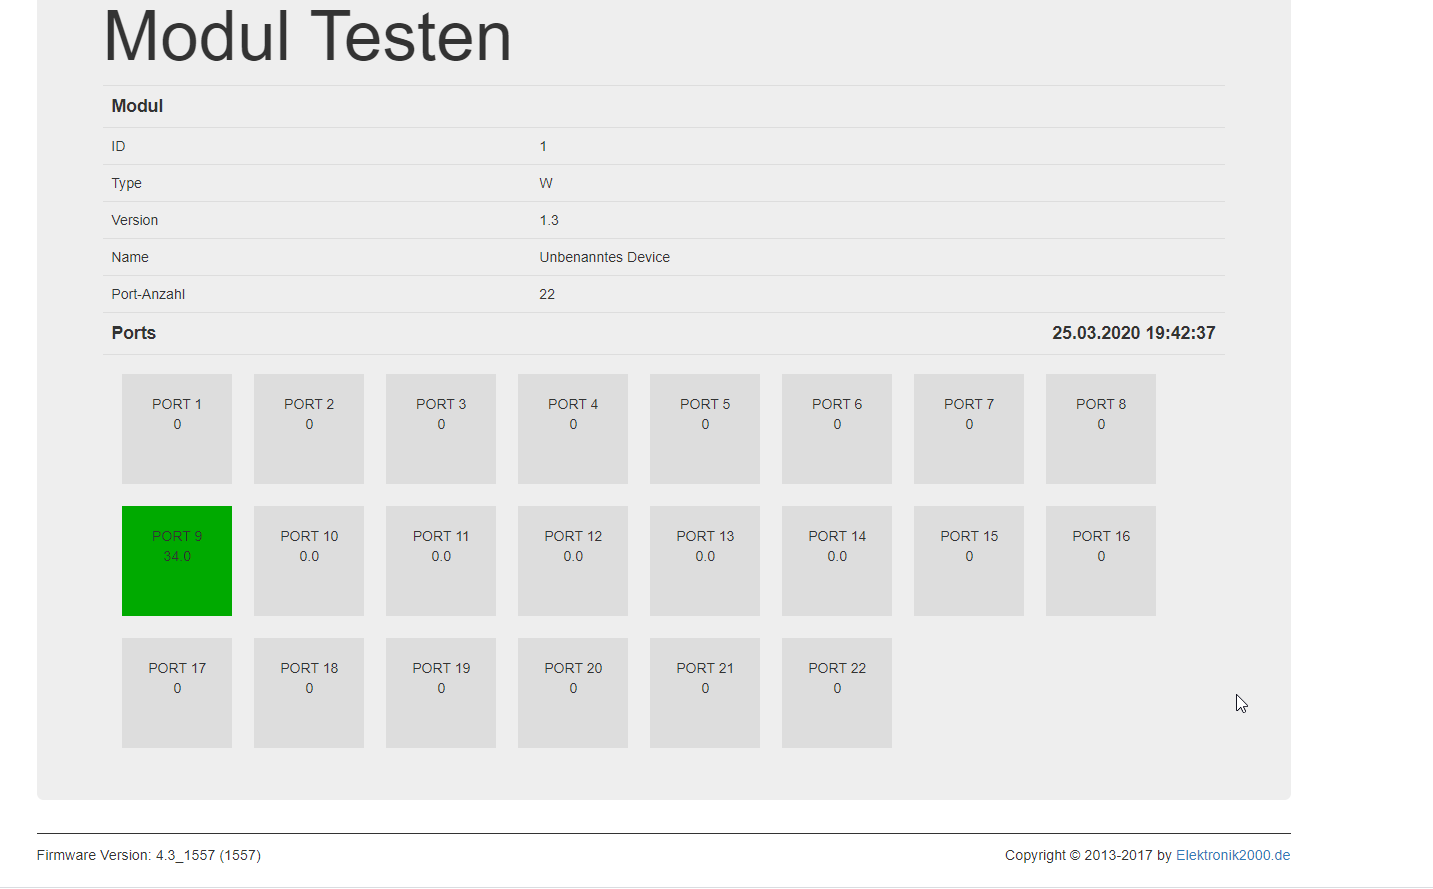The image size is (1433, 889).
Task: Select the PORT 3 tile
Action: [441, 429]
